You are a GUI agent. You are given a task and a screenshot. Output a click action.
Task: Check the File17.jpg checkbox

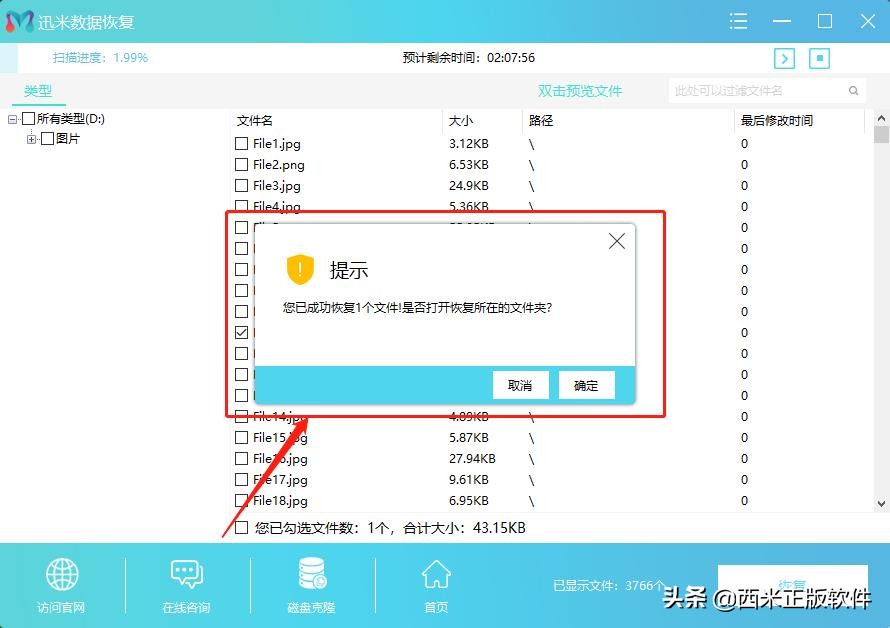(x=241, y=480)
